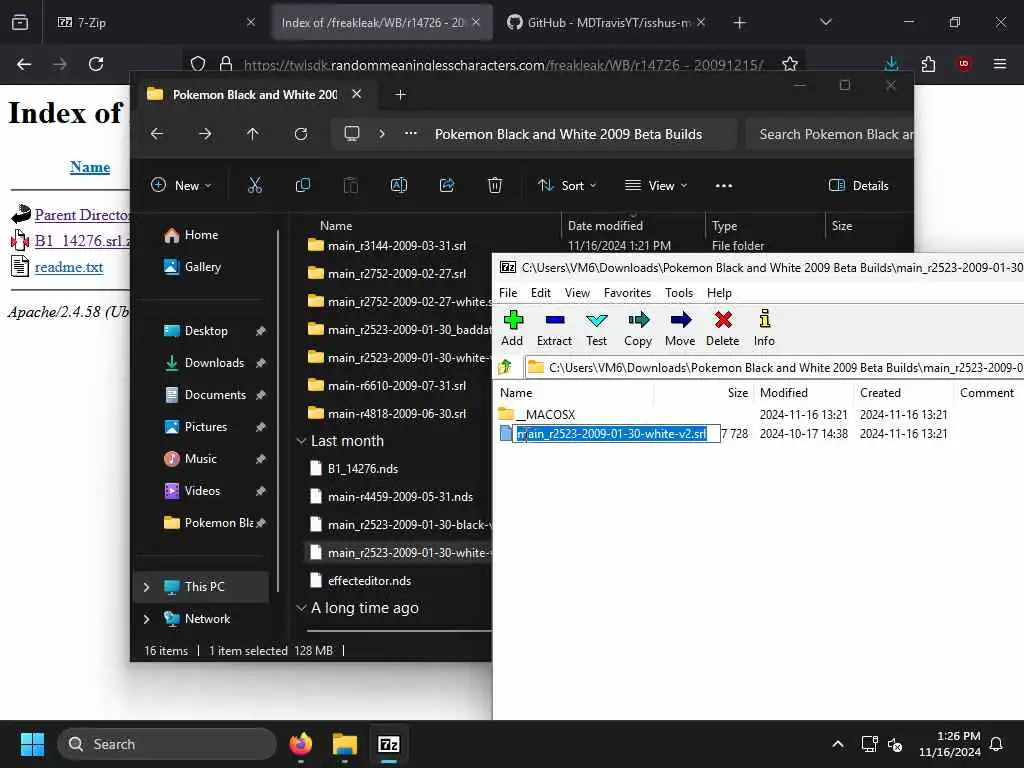
Task: Click the Delete trash icon in File Explorer
Action: (495, 185)
